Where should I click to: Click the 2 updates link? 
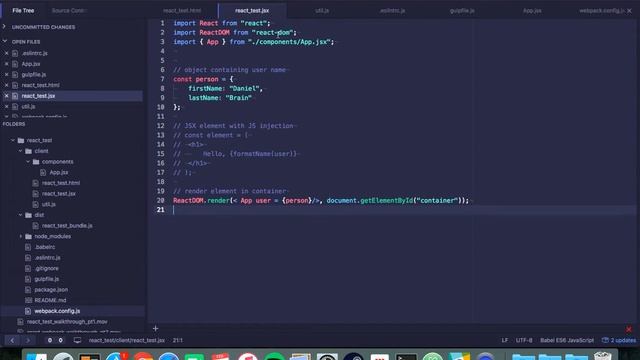(x=619, y=340)
